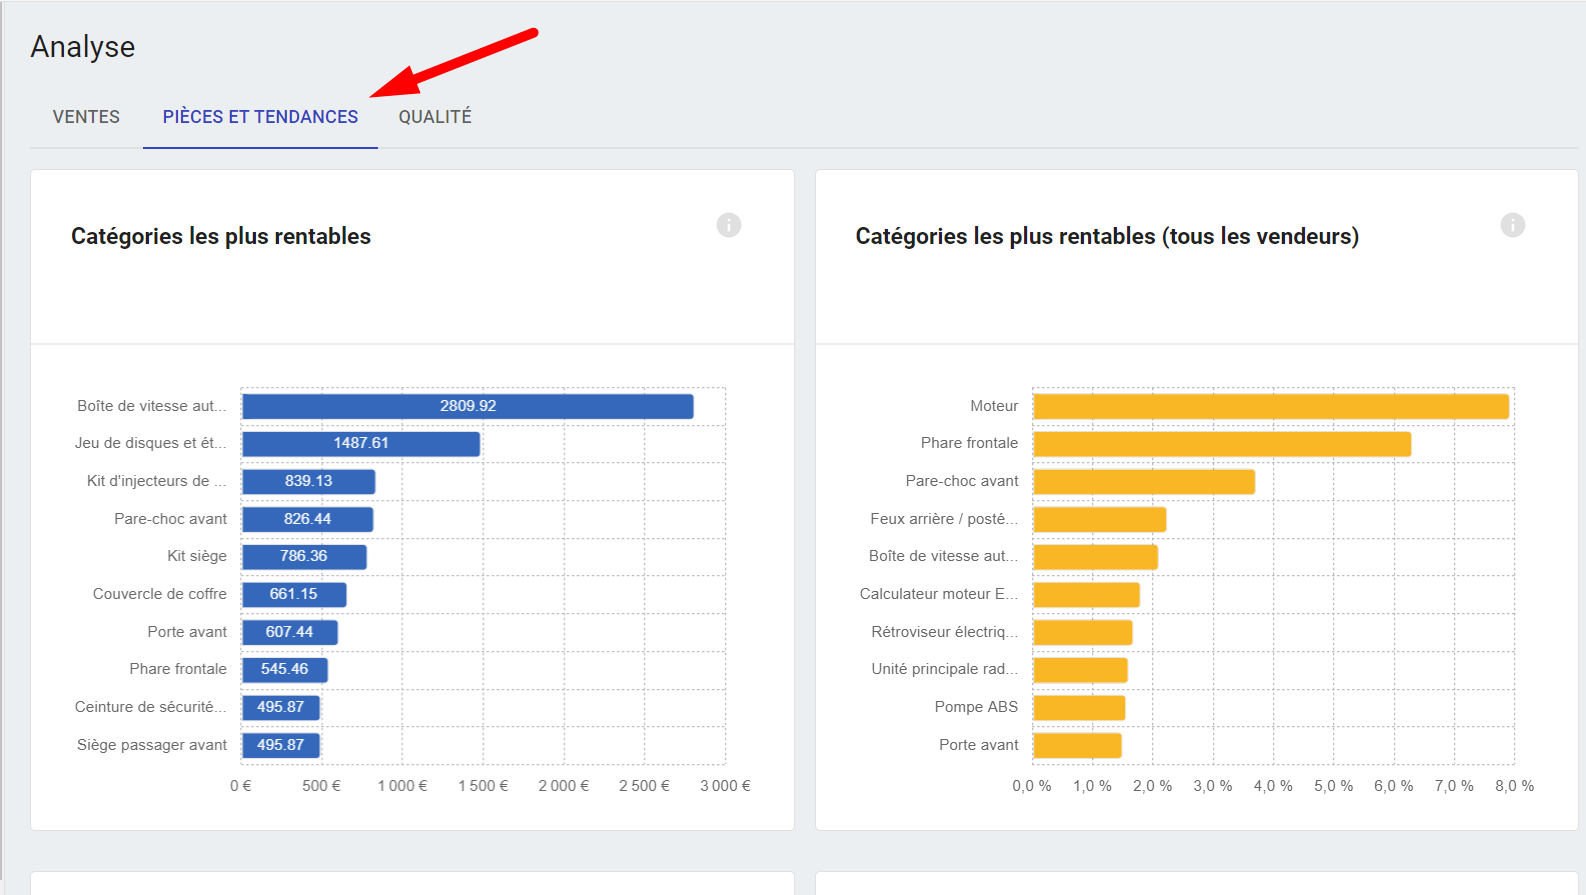The width and height of the screenshot is (1586, 895).
Task: Click the blue Porte avant 607.44 bar
Action: point(289,632)
